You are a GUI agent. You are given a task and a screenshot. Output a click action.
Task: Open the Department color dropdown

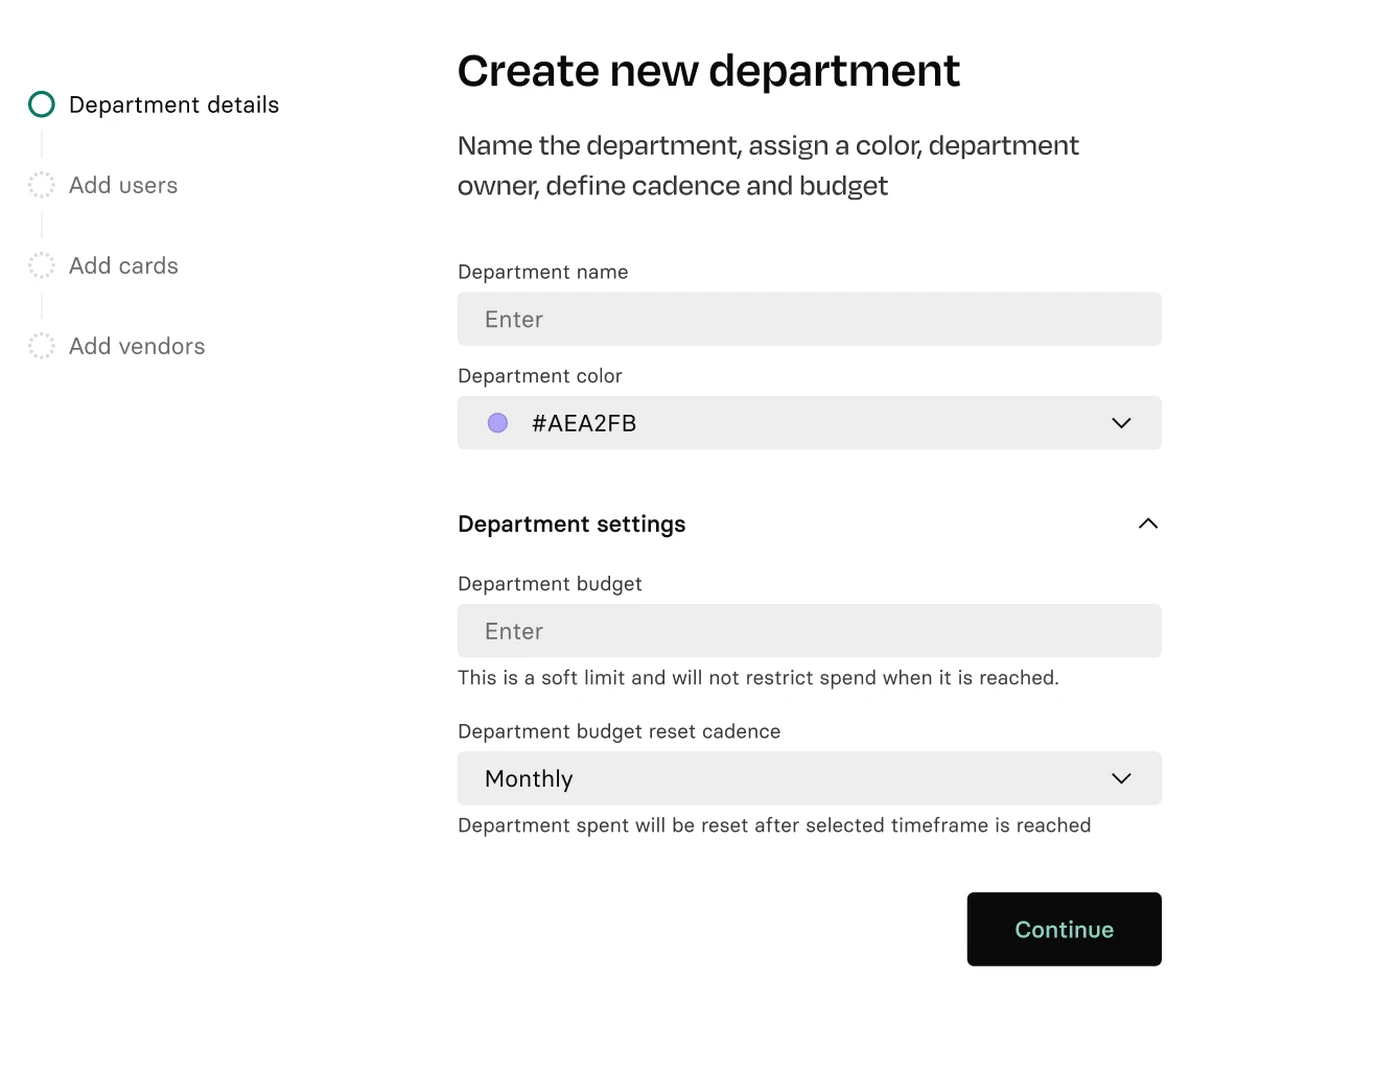point(809,423)
